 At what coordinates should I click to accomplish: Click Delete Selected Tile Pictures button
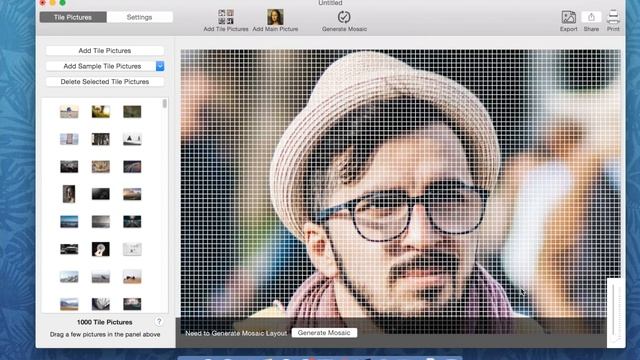[x=105, y=82]
